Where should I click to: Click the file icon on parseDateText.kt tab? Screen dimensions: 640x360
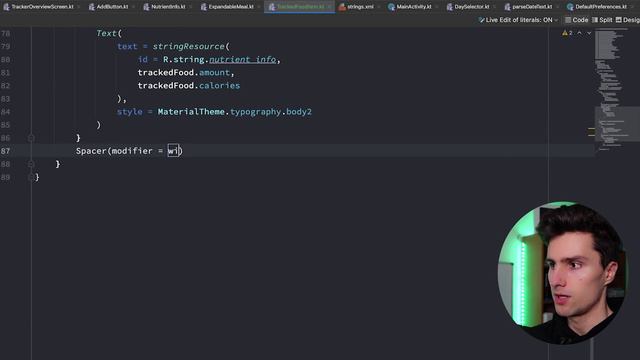point(507,7)
